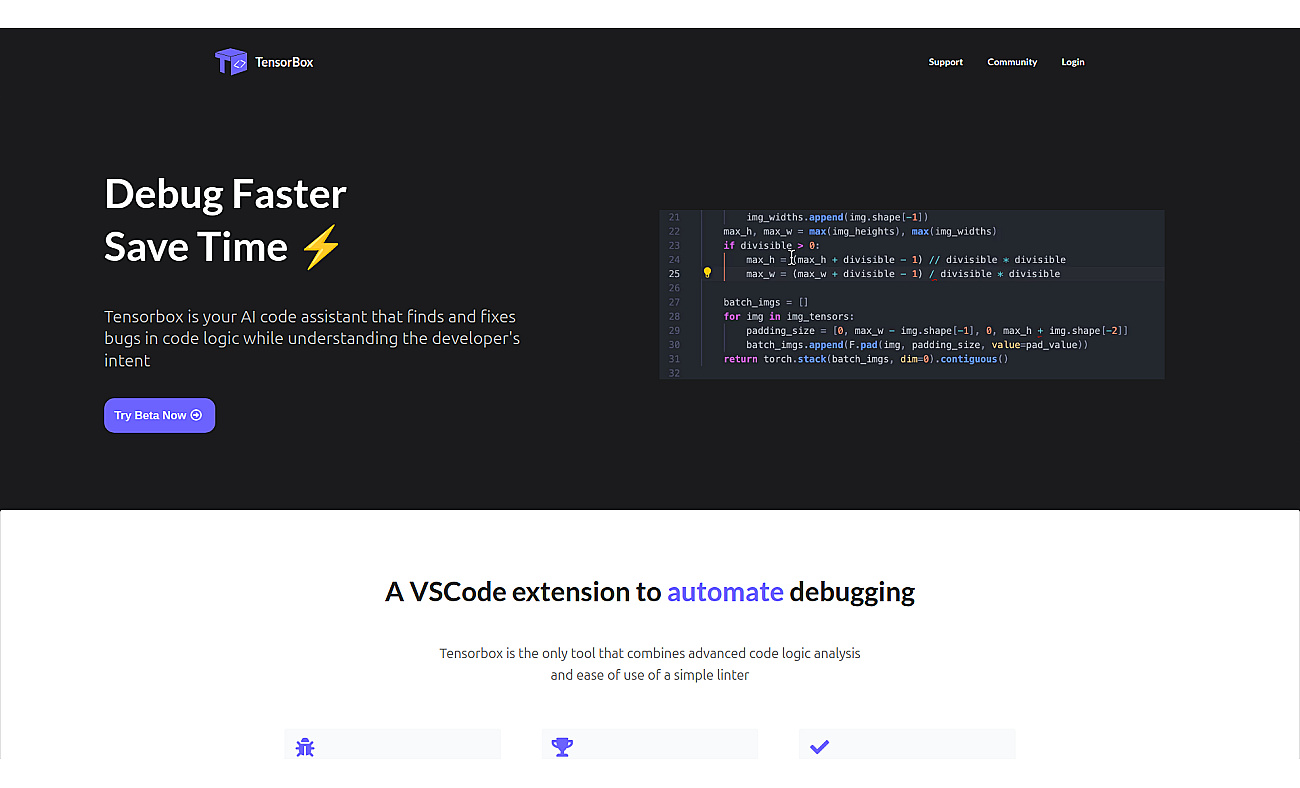The height and width of the screenshot is (788, 1300).
Task: Click the bug icon on the feature card
Action: point(305,747)
